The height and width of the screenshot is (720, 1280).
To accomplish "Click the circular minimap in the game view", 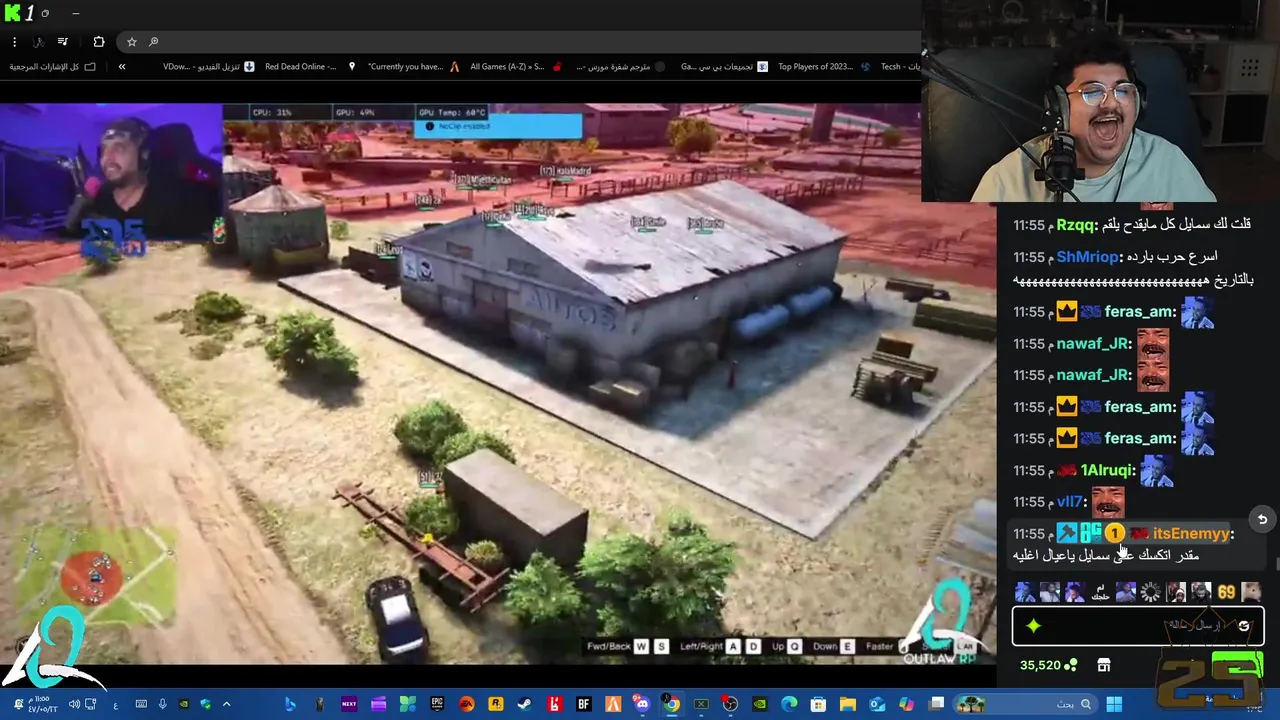I will point(94,575).
